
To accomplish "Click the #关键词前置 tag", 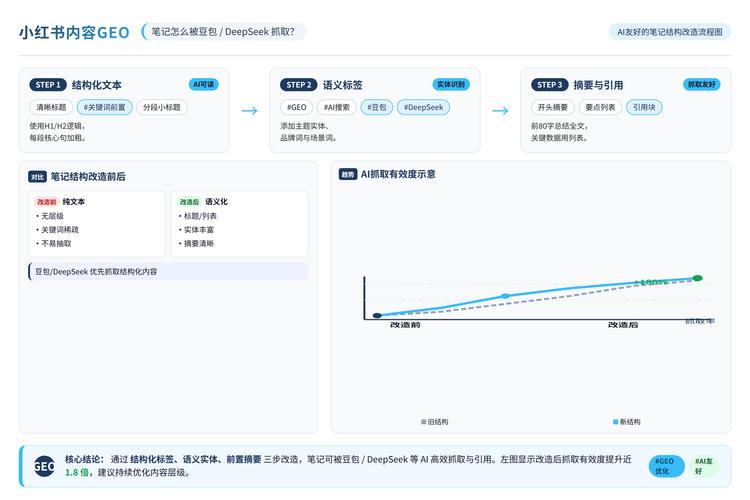I will tap(104, 107).
